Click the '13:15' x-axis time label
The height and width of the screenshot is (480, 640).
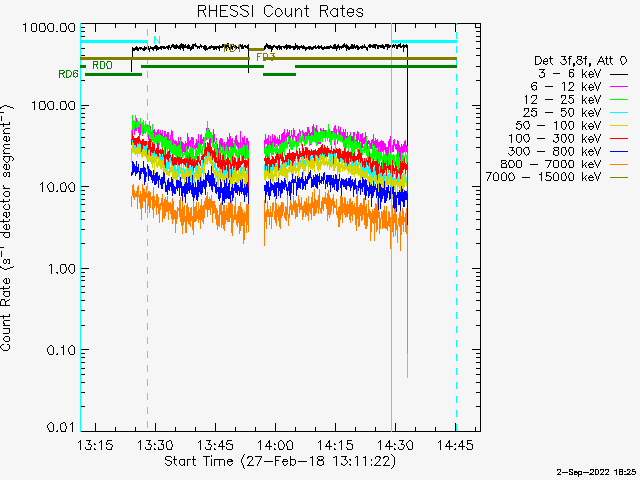tap(95, 445)
